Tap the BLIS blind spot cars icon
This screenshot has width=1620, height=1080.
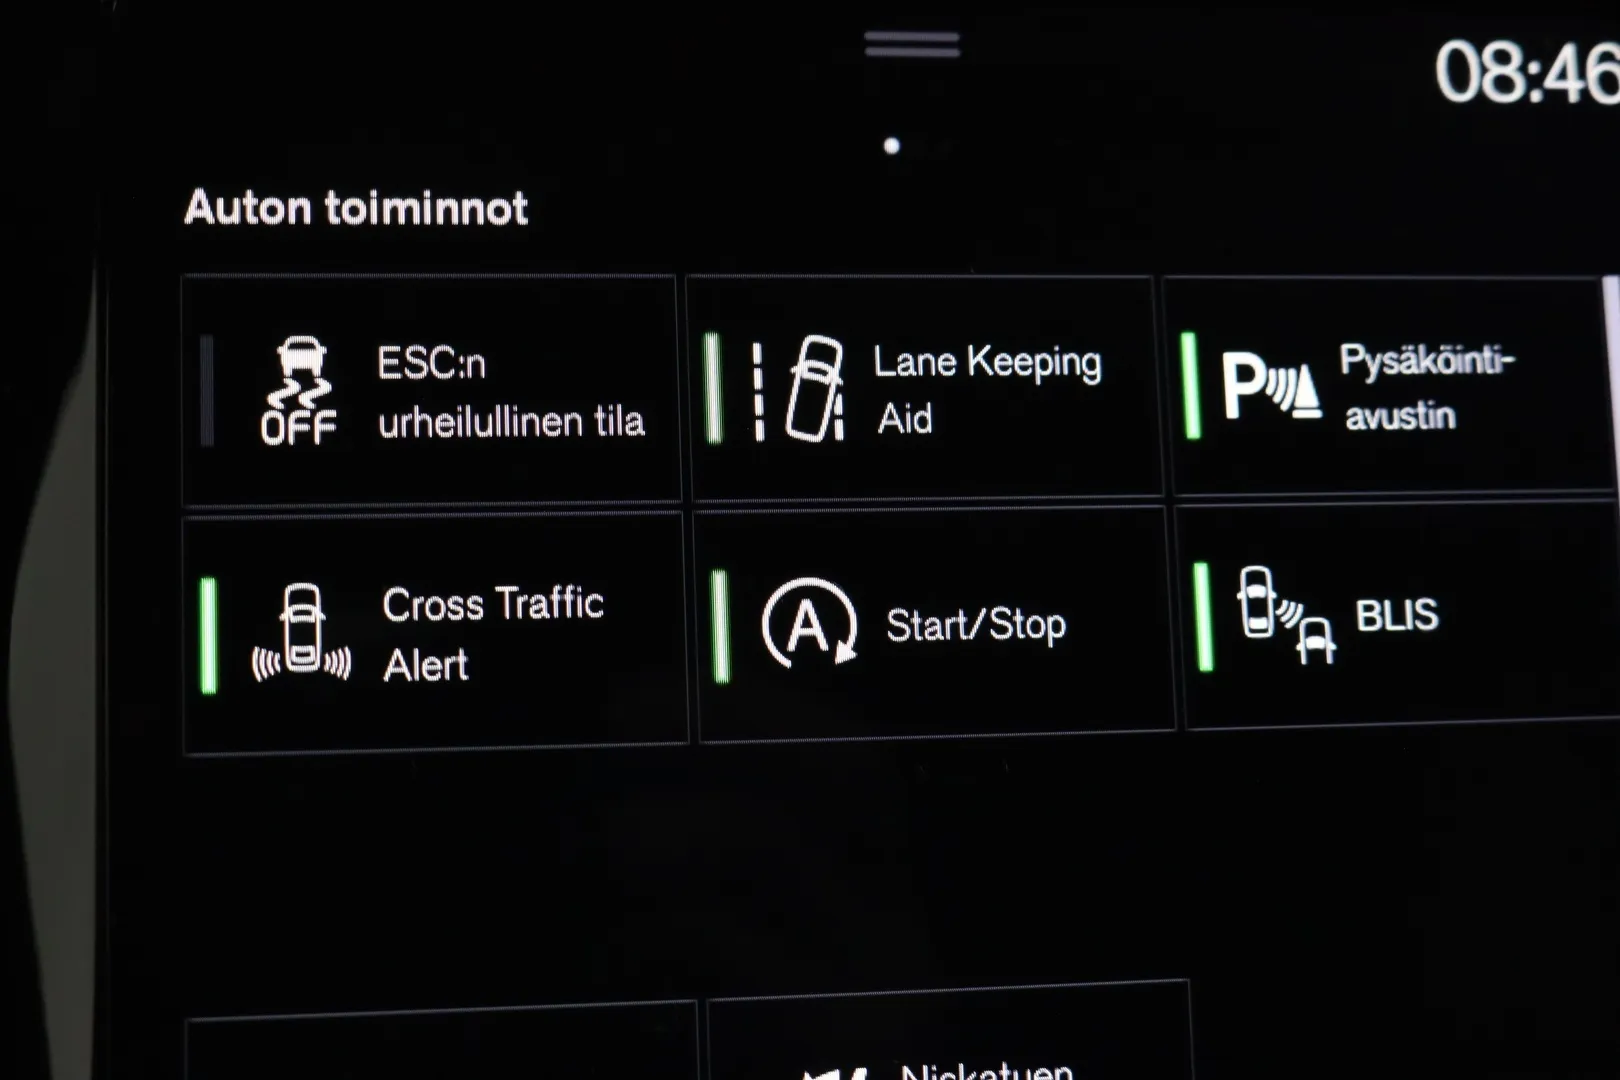[x=1286, y=614]
